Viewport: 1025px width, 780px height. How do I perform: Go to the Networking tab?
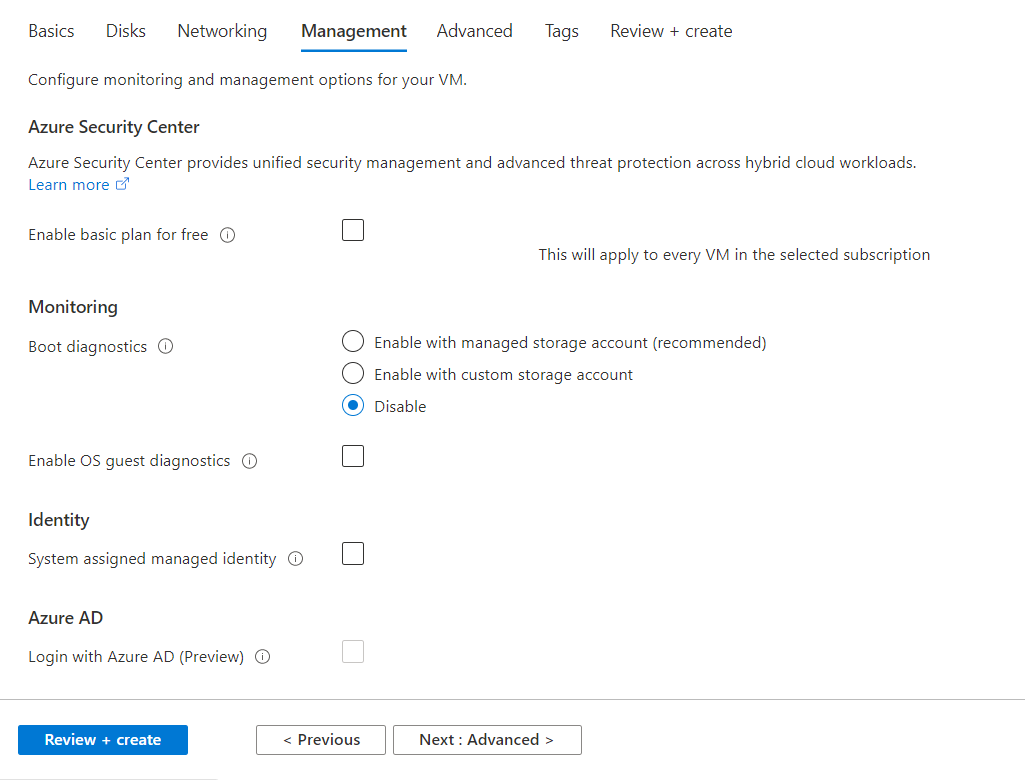pos(222,31)
